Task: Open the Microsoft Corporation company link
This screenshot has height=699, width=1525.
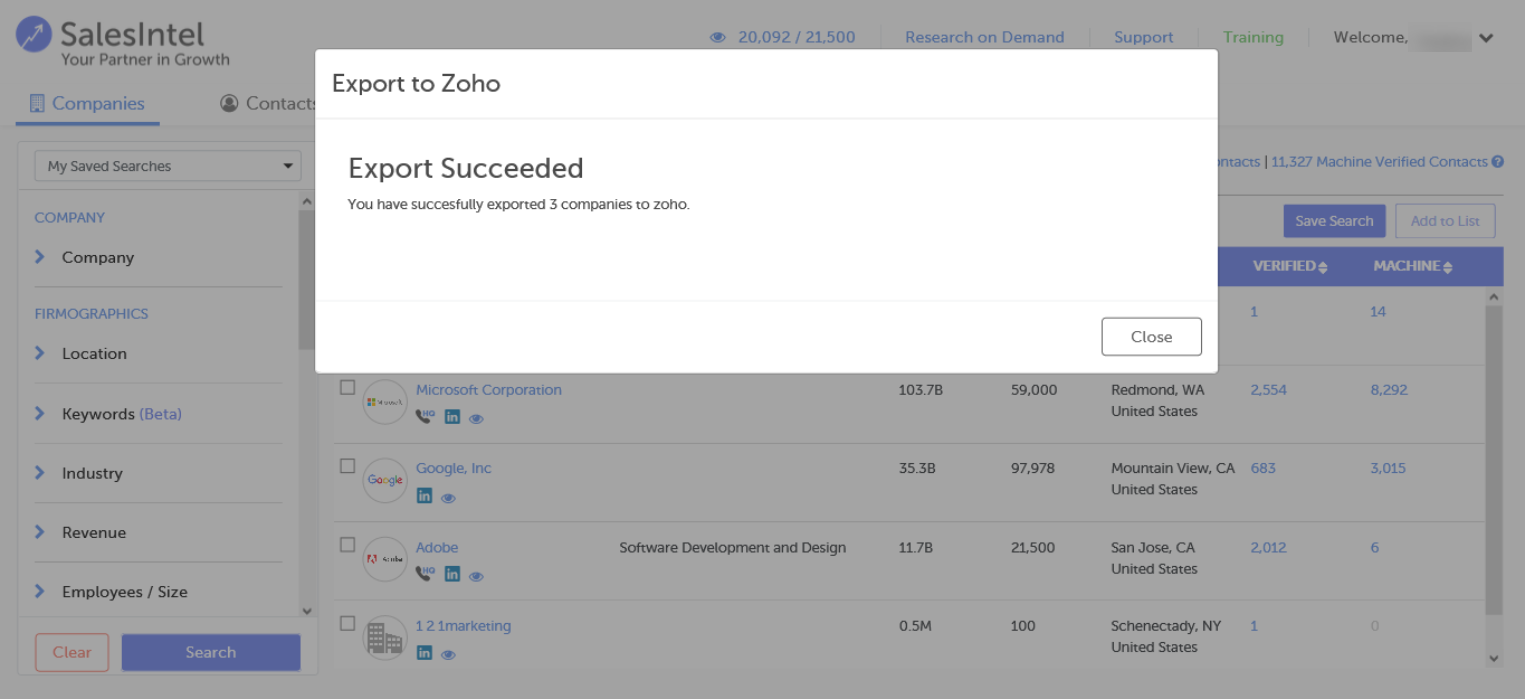Action: (489, 390)
